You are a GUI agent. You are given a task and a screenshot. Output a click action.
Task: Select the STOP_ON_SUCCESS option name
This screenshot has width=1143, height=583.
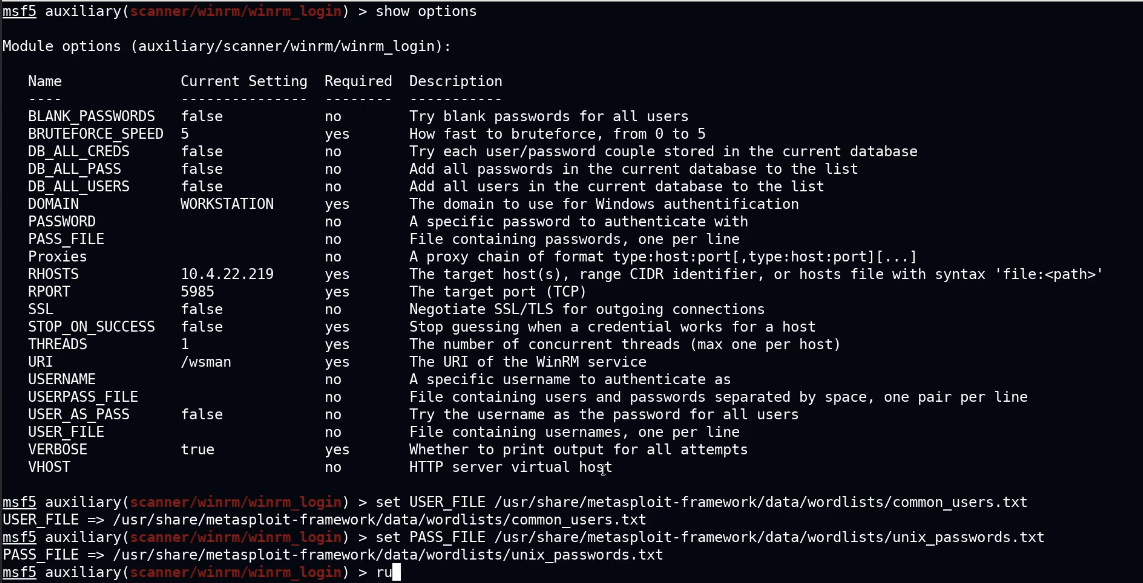click(x=91, y=327)
